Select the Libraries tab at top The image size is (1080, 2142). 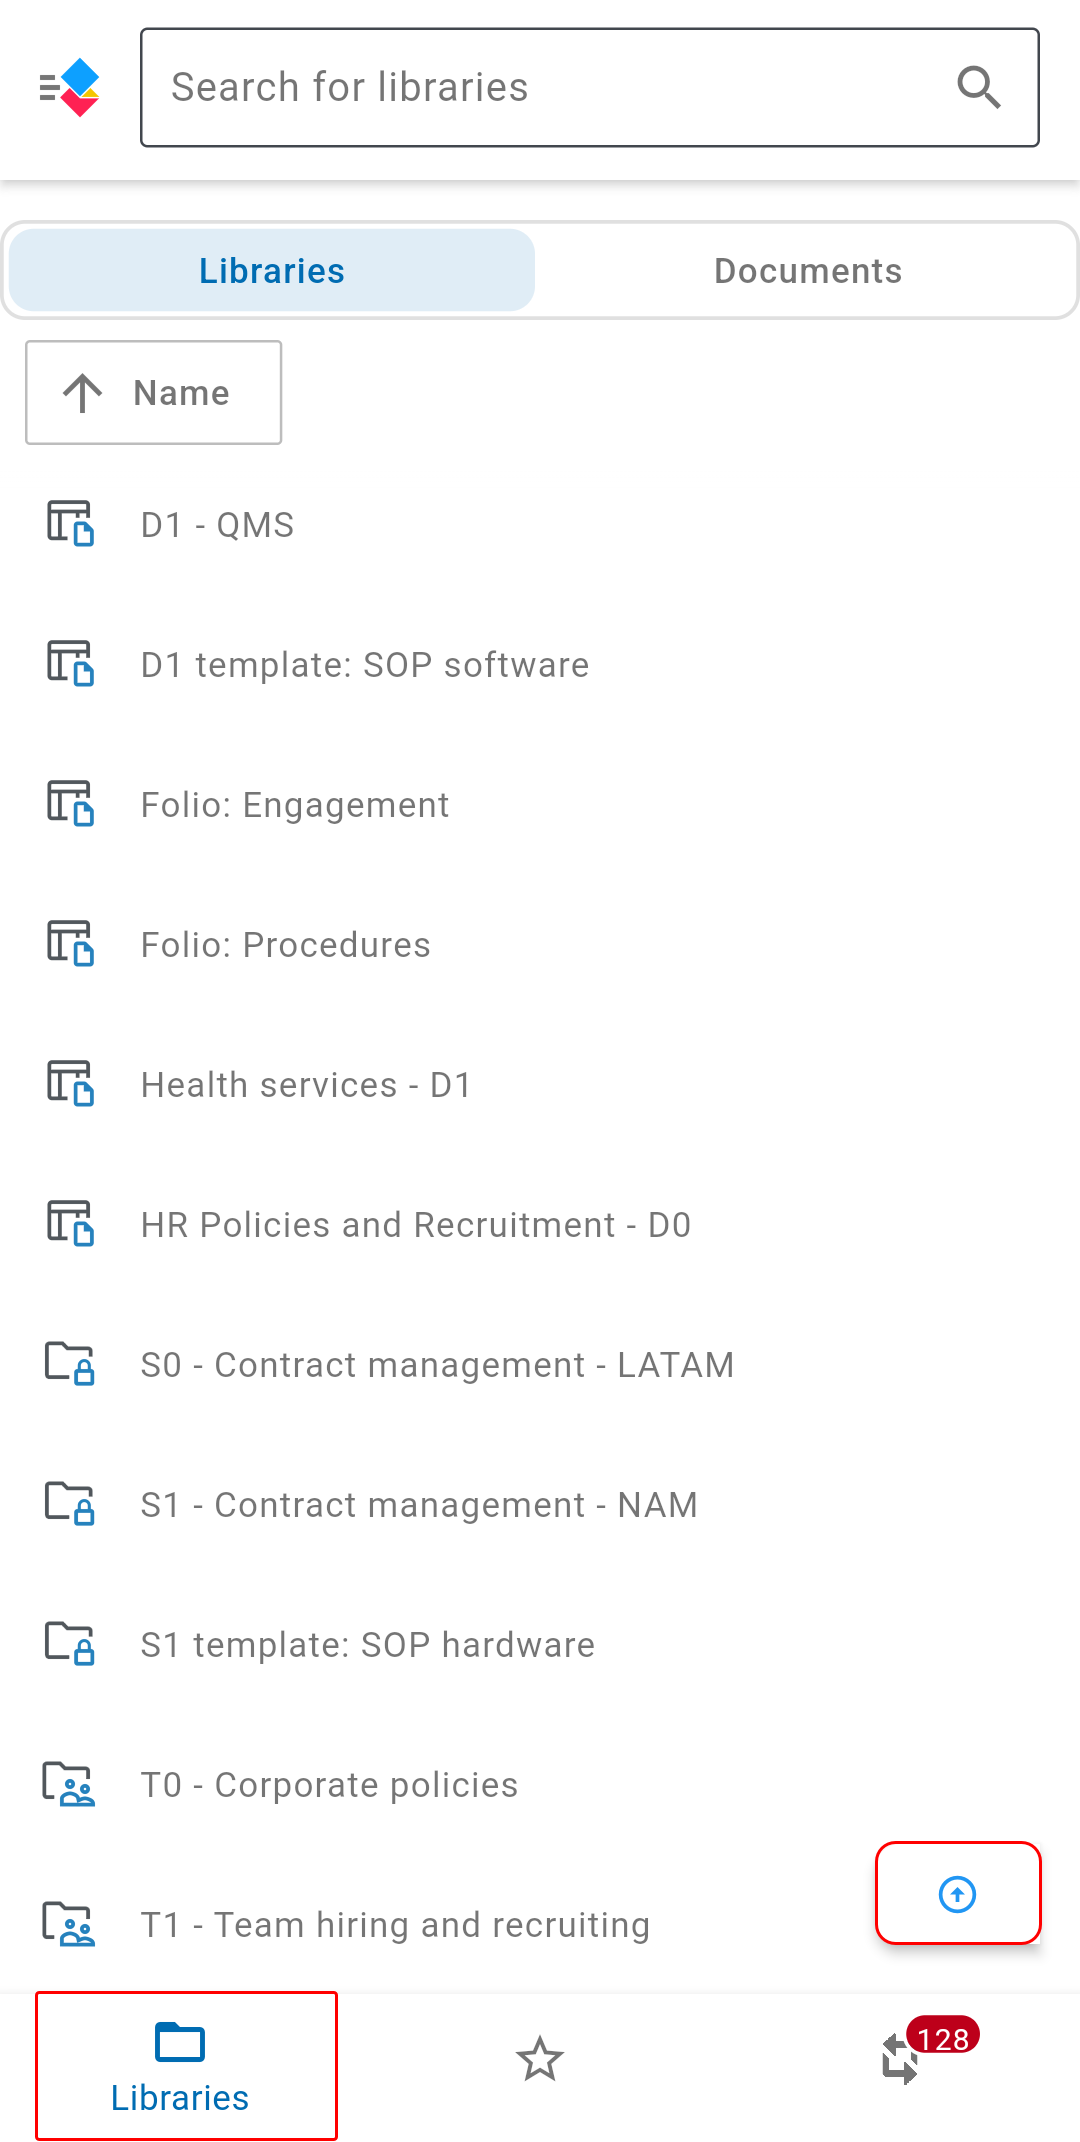272,271
